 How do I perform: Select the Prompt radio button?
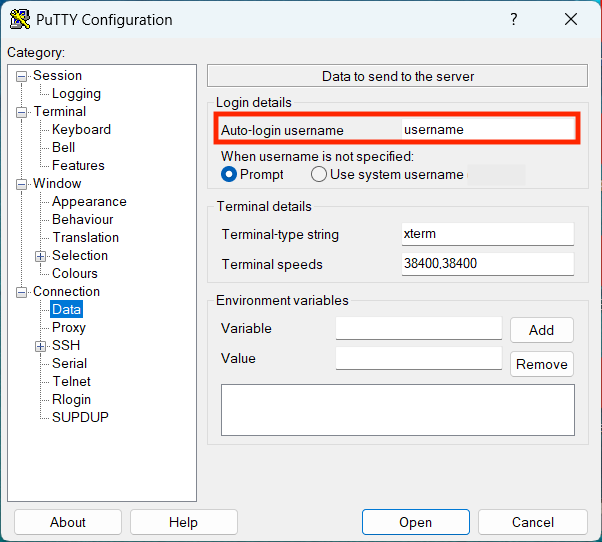tap(229, 174)
